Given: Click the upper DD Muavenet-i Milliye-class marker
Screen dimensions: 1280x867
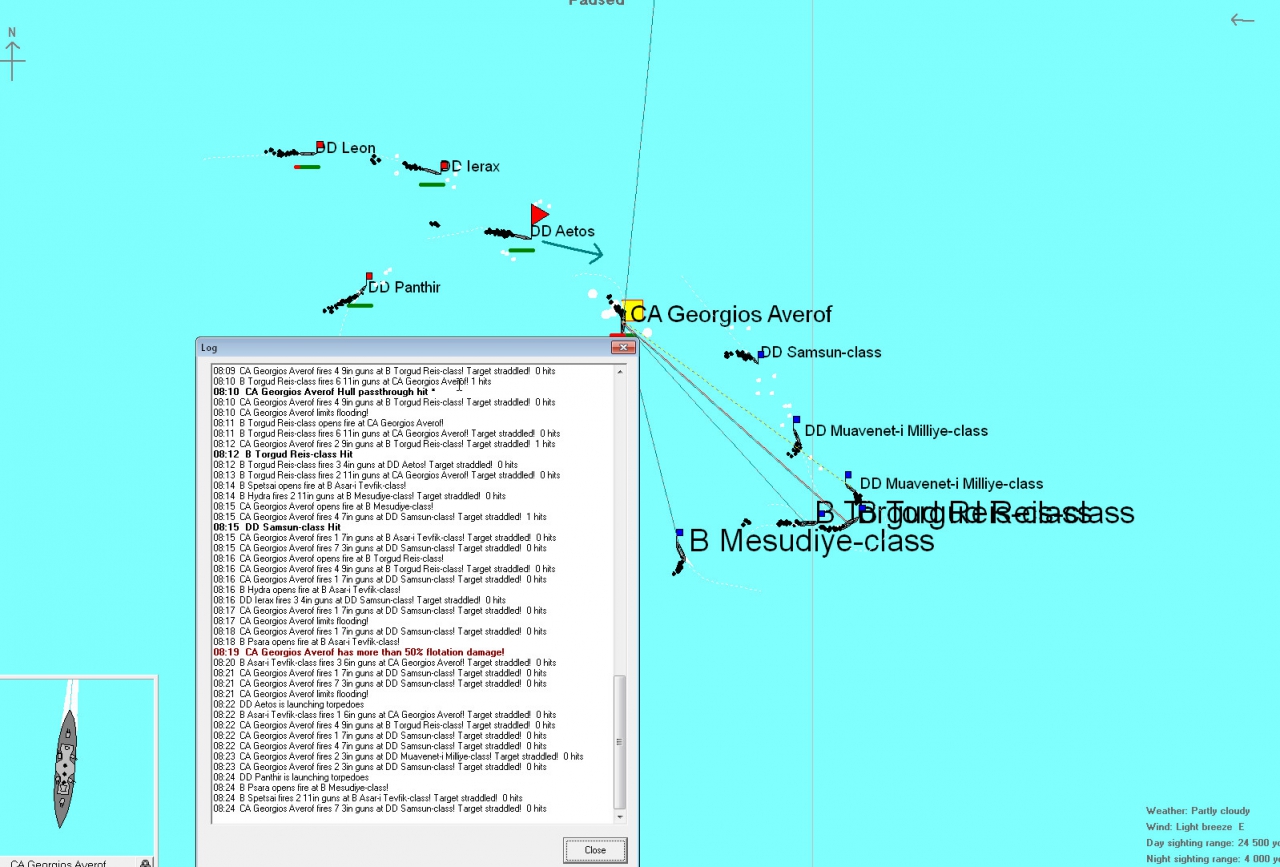Looking at the screenshot, I should tap(796, 421).
